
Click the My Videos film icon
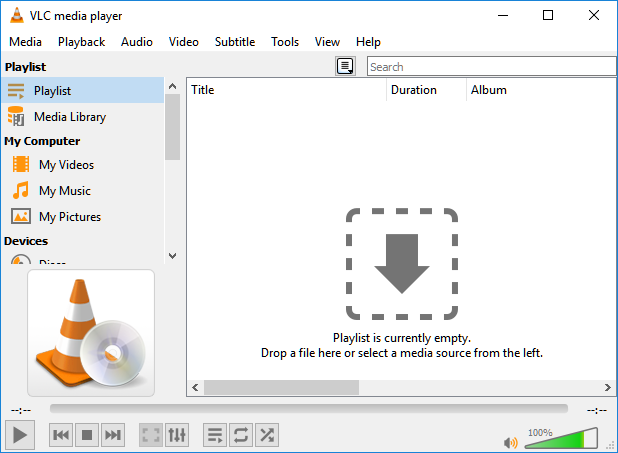pyautogui.click(x=21, y=164)
